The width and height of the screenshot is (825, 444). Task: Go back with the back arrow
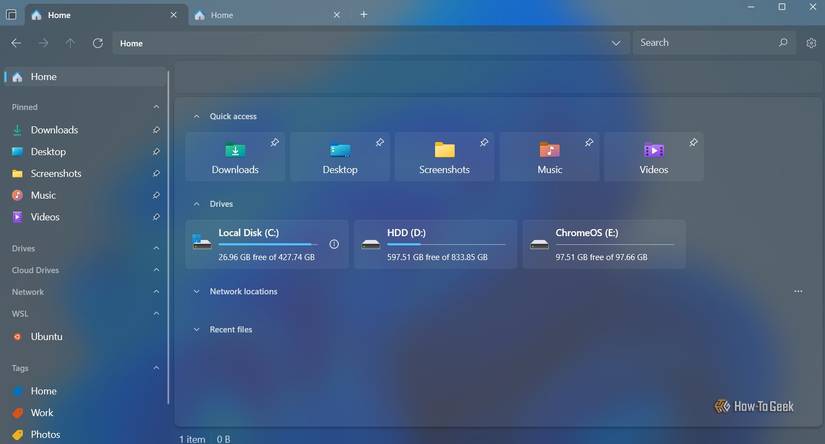click(x=16, y=43)
